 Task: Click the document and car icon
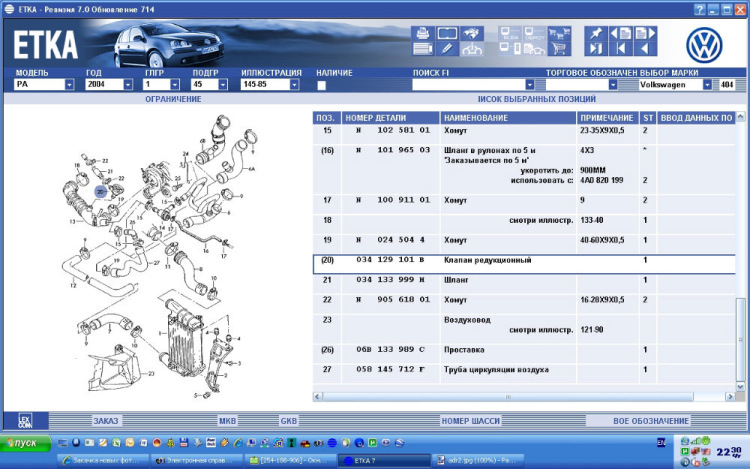coord(535,49)
